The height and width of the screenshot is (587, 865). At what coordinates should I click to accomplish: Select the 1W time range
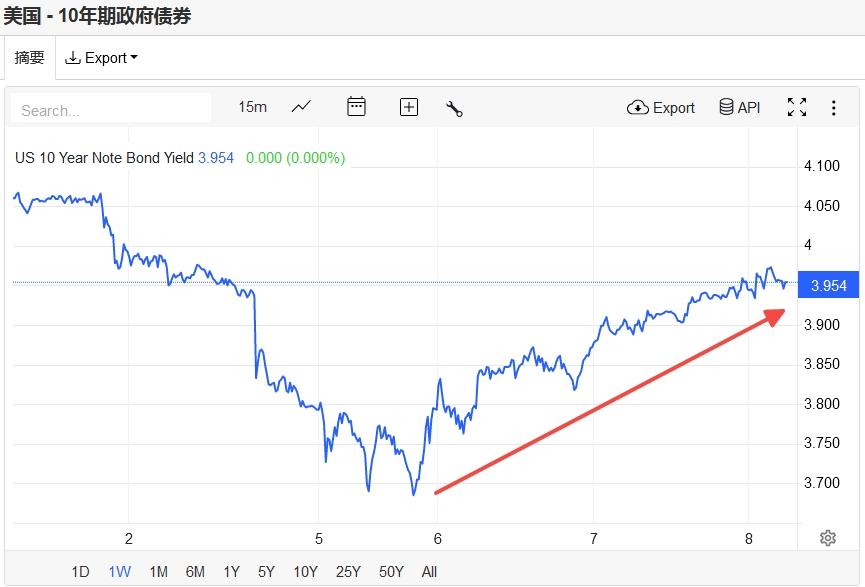(119, 572)
